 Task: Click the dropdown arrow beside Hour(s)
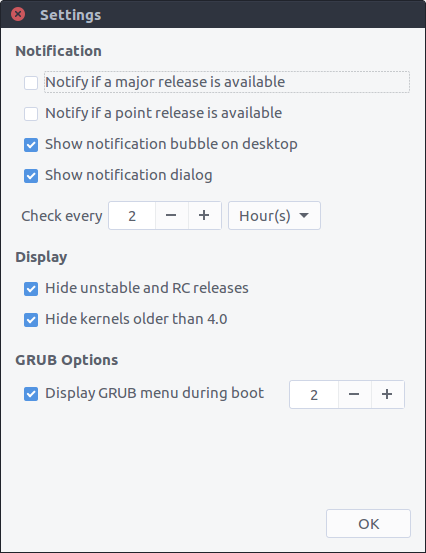[x=304, y=215]
